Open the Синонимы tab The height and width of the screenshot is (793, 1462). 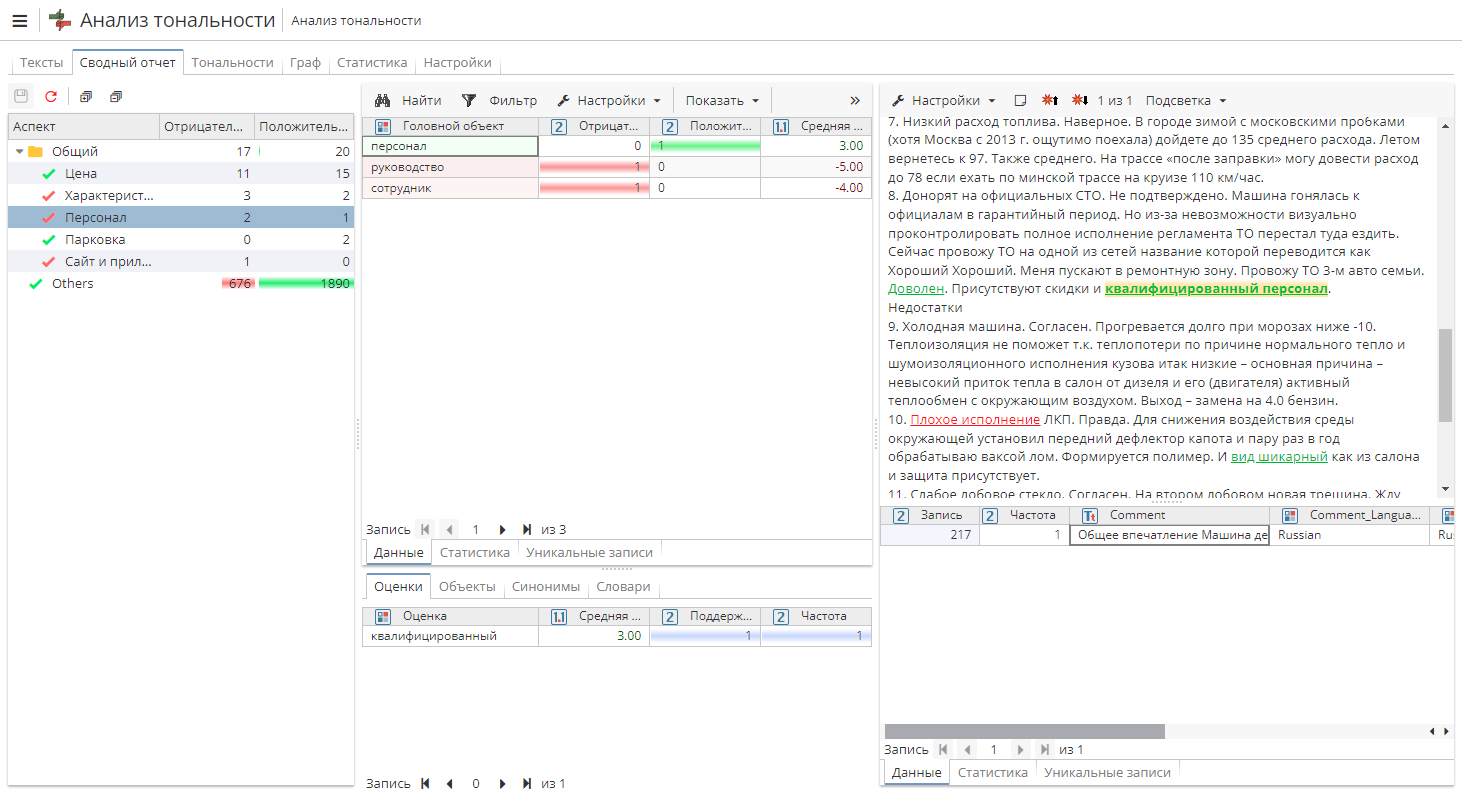(x=545, y=587)
